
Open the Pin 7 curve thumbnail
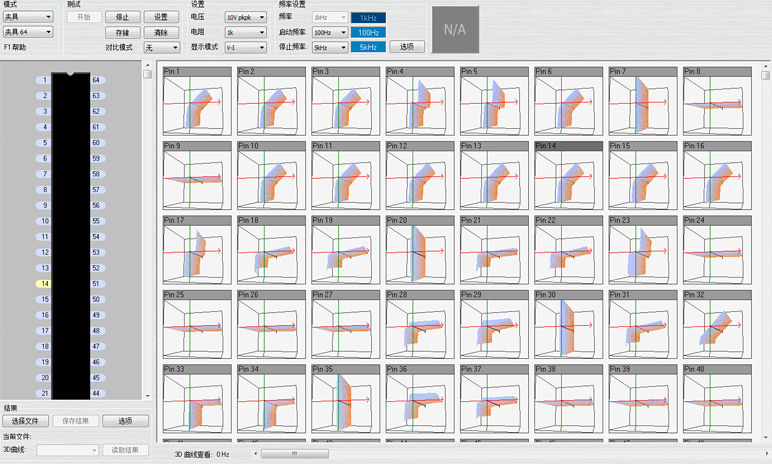(643, 106)
